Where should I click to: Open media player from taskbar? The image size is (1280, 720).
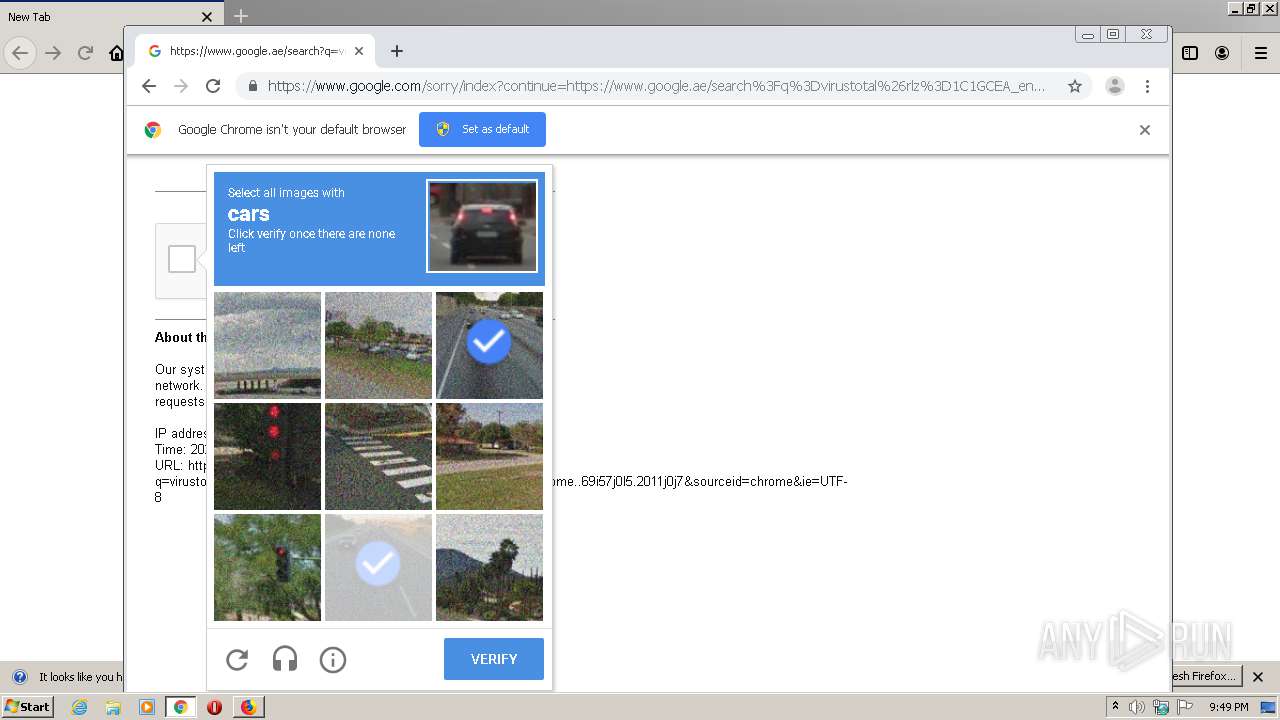147,707
